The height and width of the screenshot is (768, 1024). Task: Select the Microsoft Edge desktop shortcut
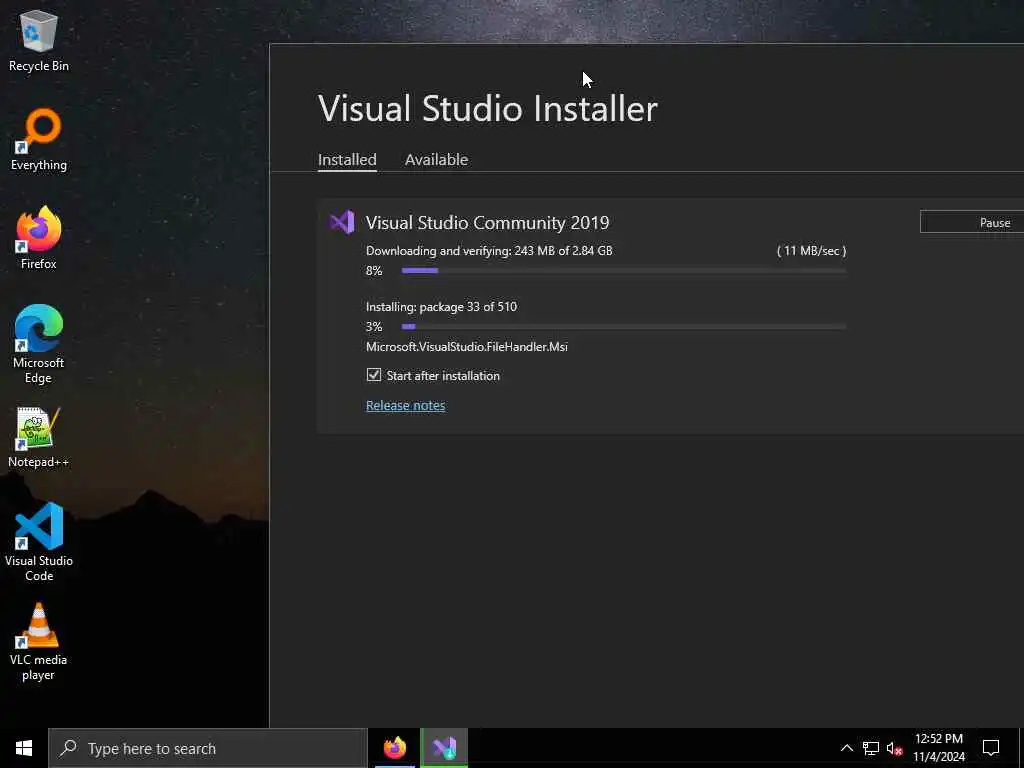pos(39,344)
